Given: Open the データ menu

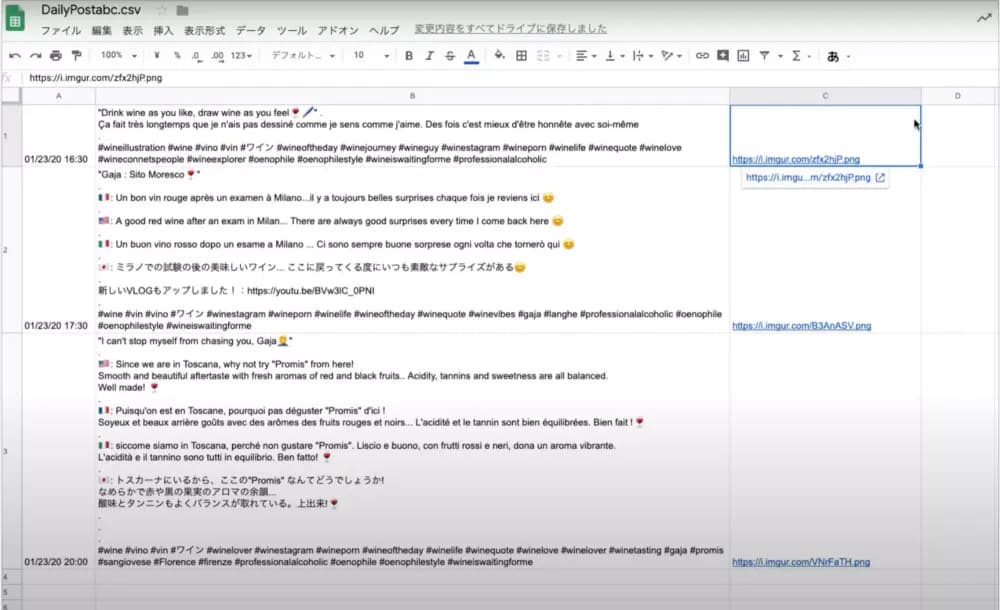Looking at the screenshot, I should 250,30.
